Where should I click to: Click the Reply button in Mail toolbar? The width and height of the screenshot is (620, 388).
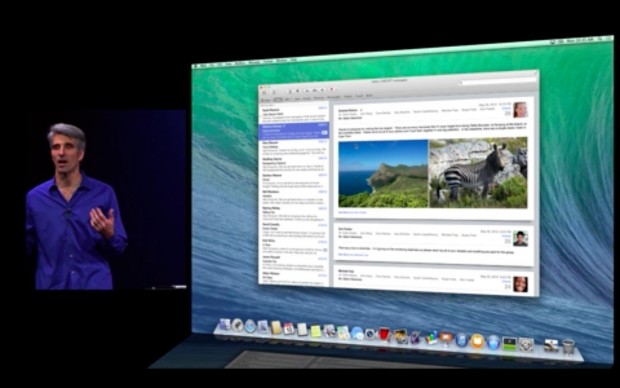coord(306,91)
